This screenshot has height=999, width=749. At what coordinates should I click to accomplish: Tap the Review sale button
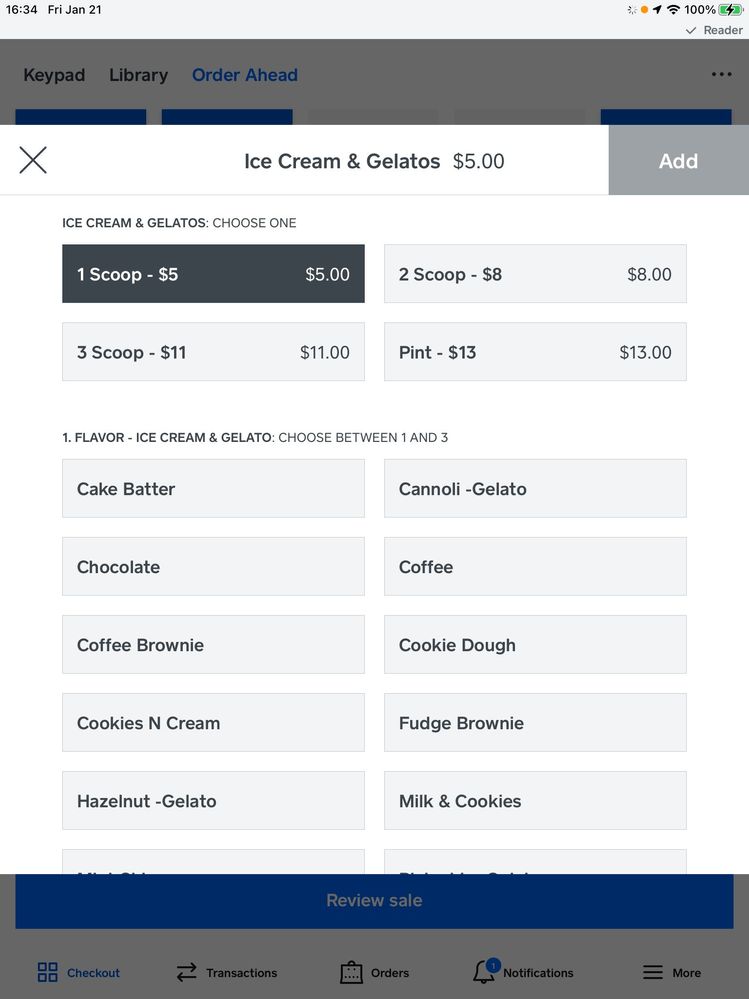pyautogui.click(x=374, y=900)
